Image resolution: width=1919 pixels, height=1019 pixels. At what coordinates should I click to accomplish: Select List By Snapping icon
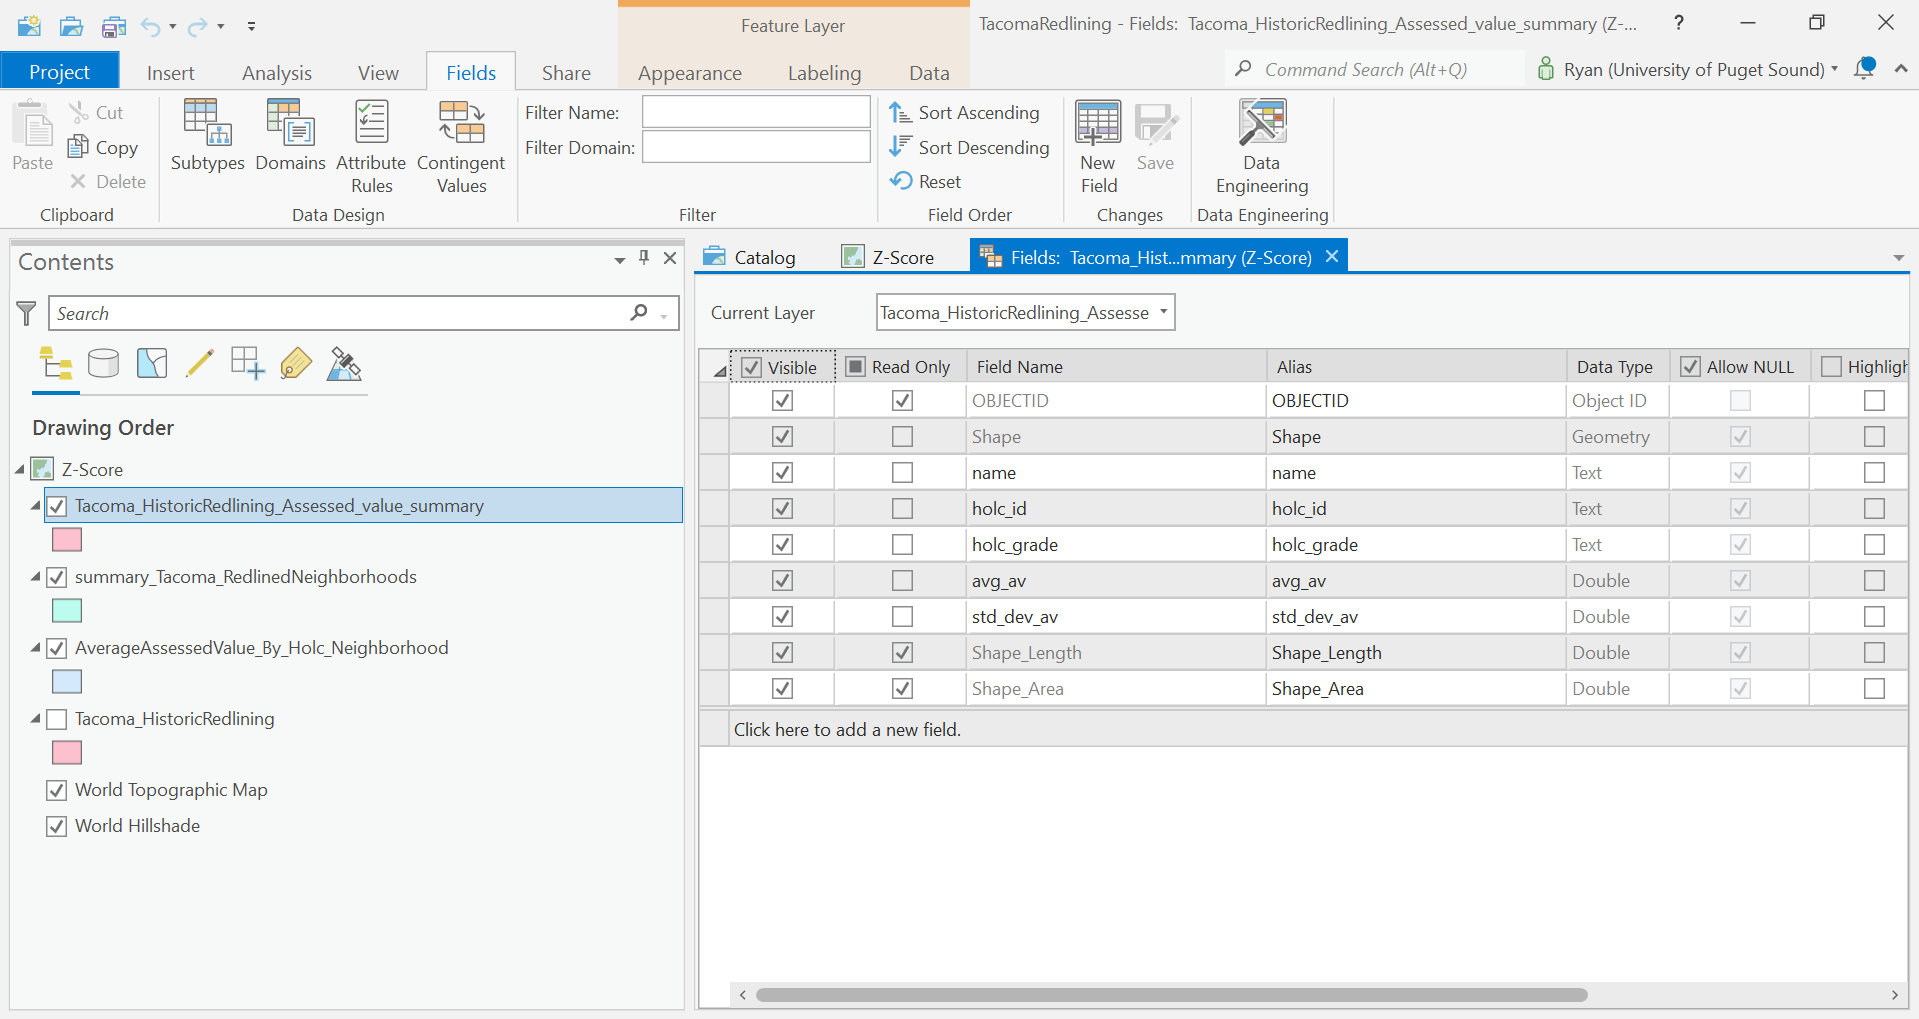248,363
